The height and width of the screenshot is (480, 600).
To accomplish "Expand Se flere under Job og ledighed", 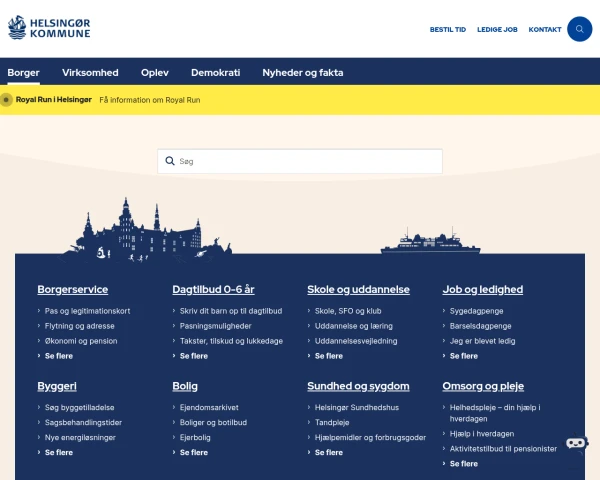I will (464, 356).
